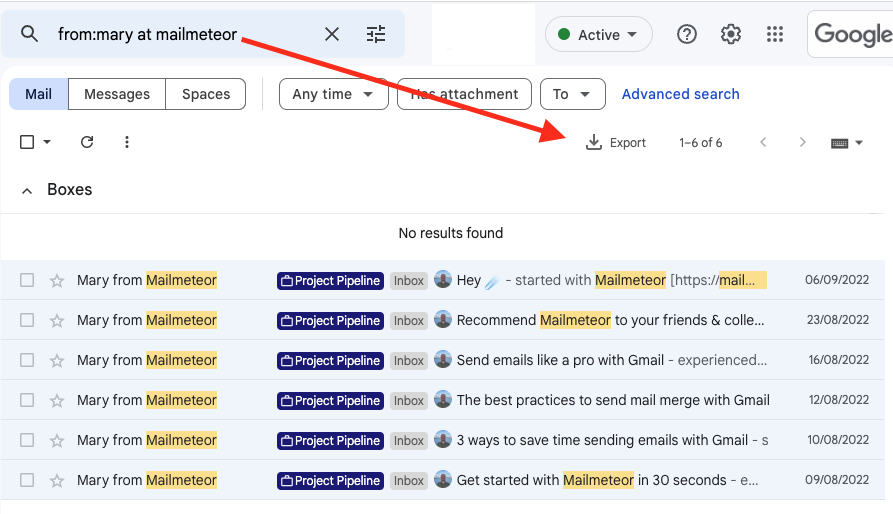Image resolution: width=893 pixels, height=514 pixels.
Task: Tick the select all checkbox
Action: [27, 142]
